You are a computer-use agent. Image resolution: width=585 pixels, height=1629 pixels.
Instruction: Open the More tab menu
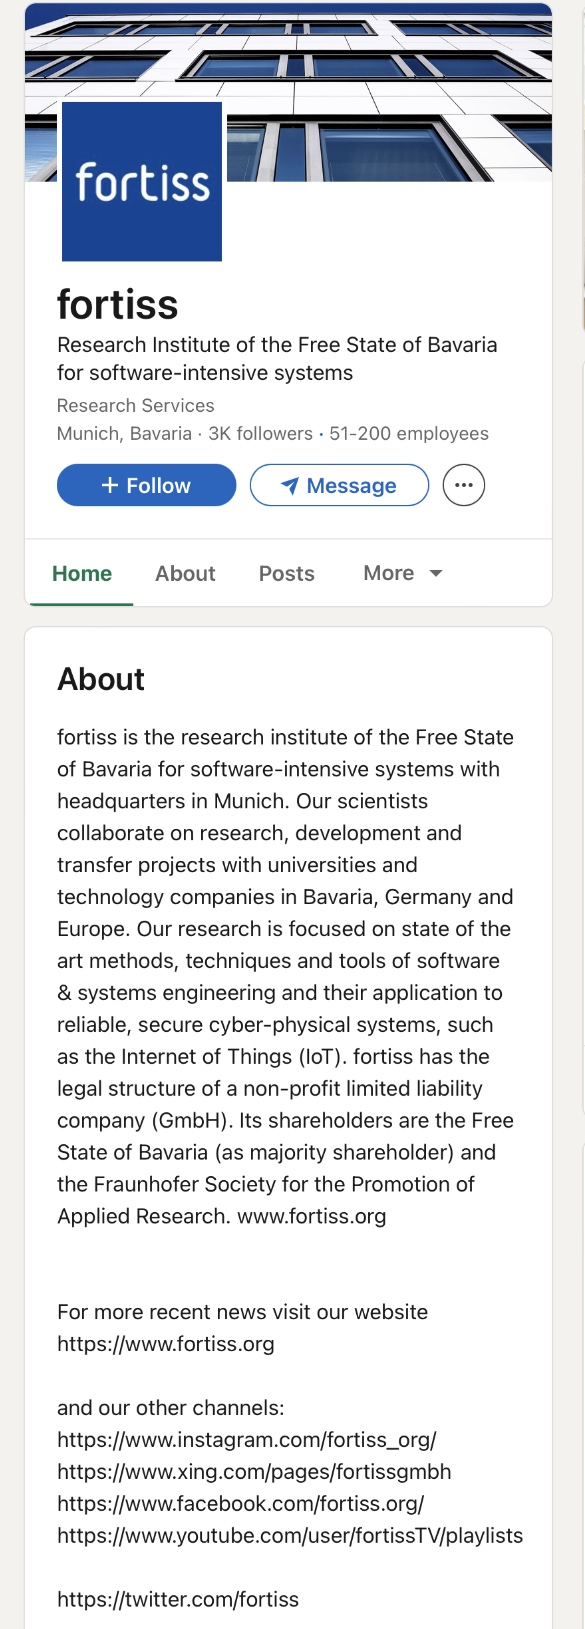point(403,573)
